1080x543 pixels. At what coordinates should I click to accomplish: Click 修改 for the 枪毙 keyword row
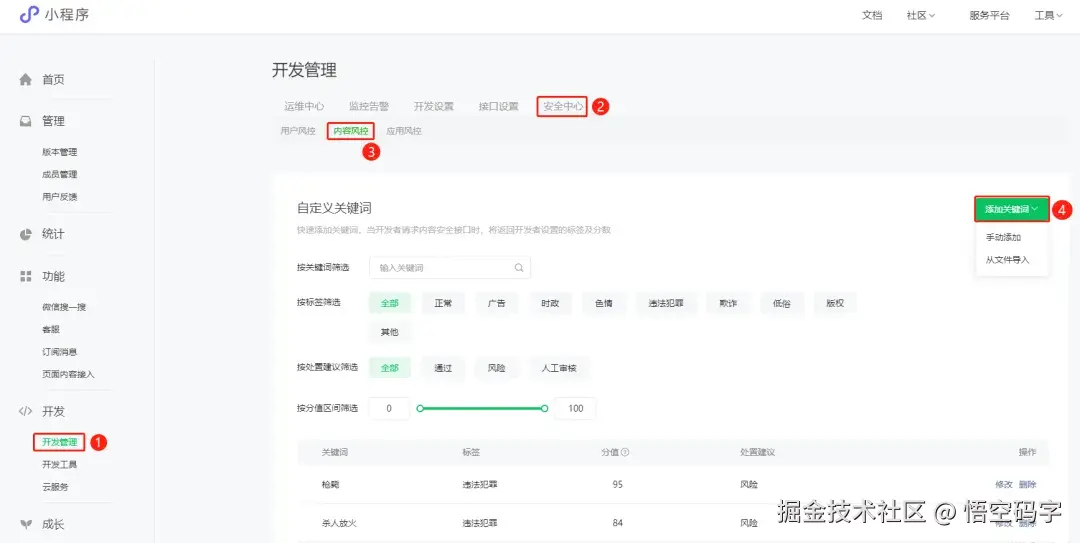pos(1004,484)
